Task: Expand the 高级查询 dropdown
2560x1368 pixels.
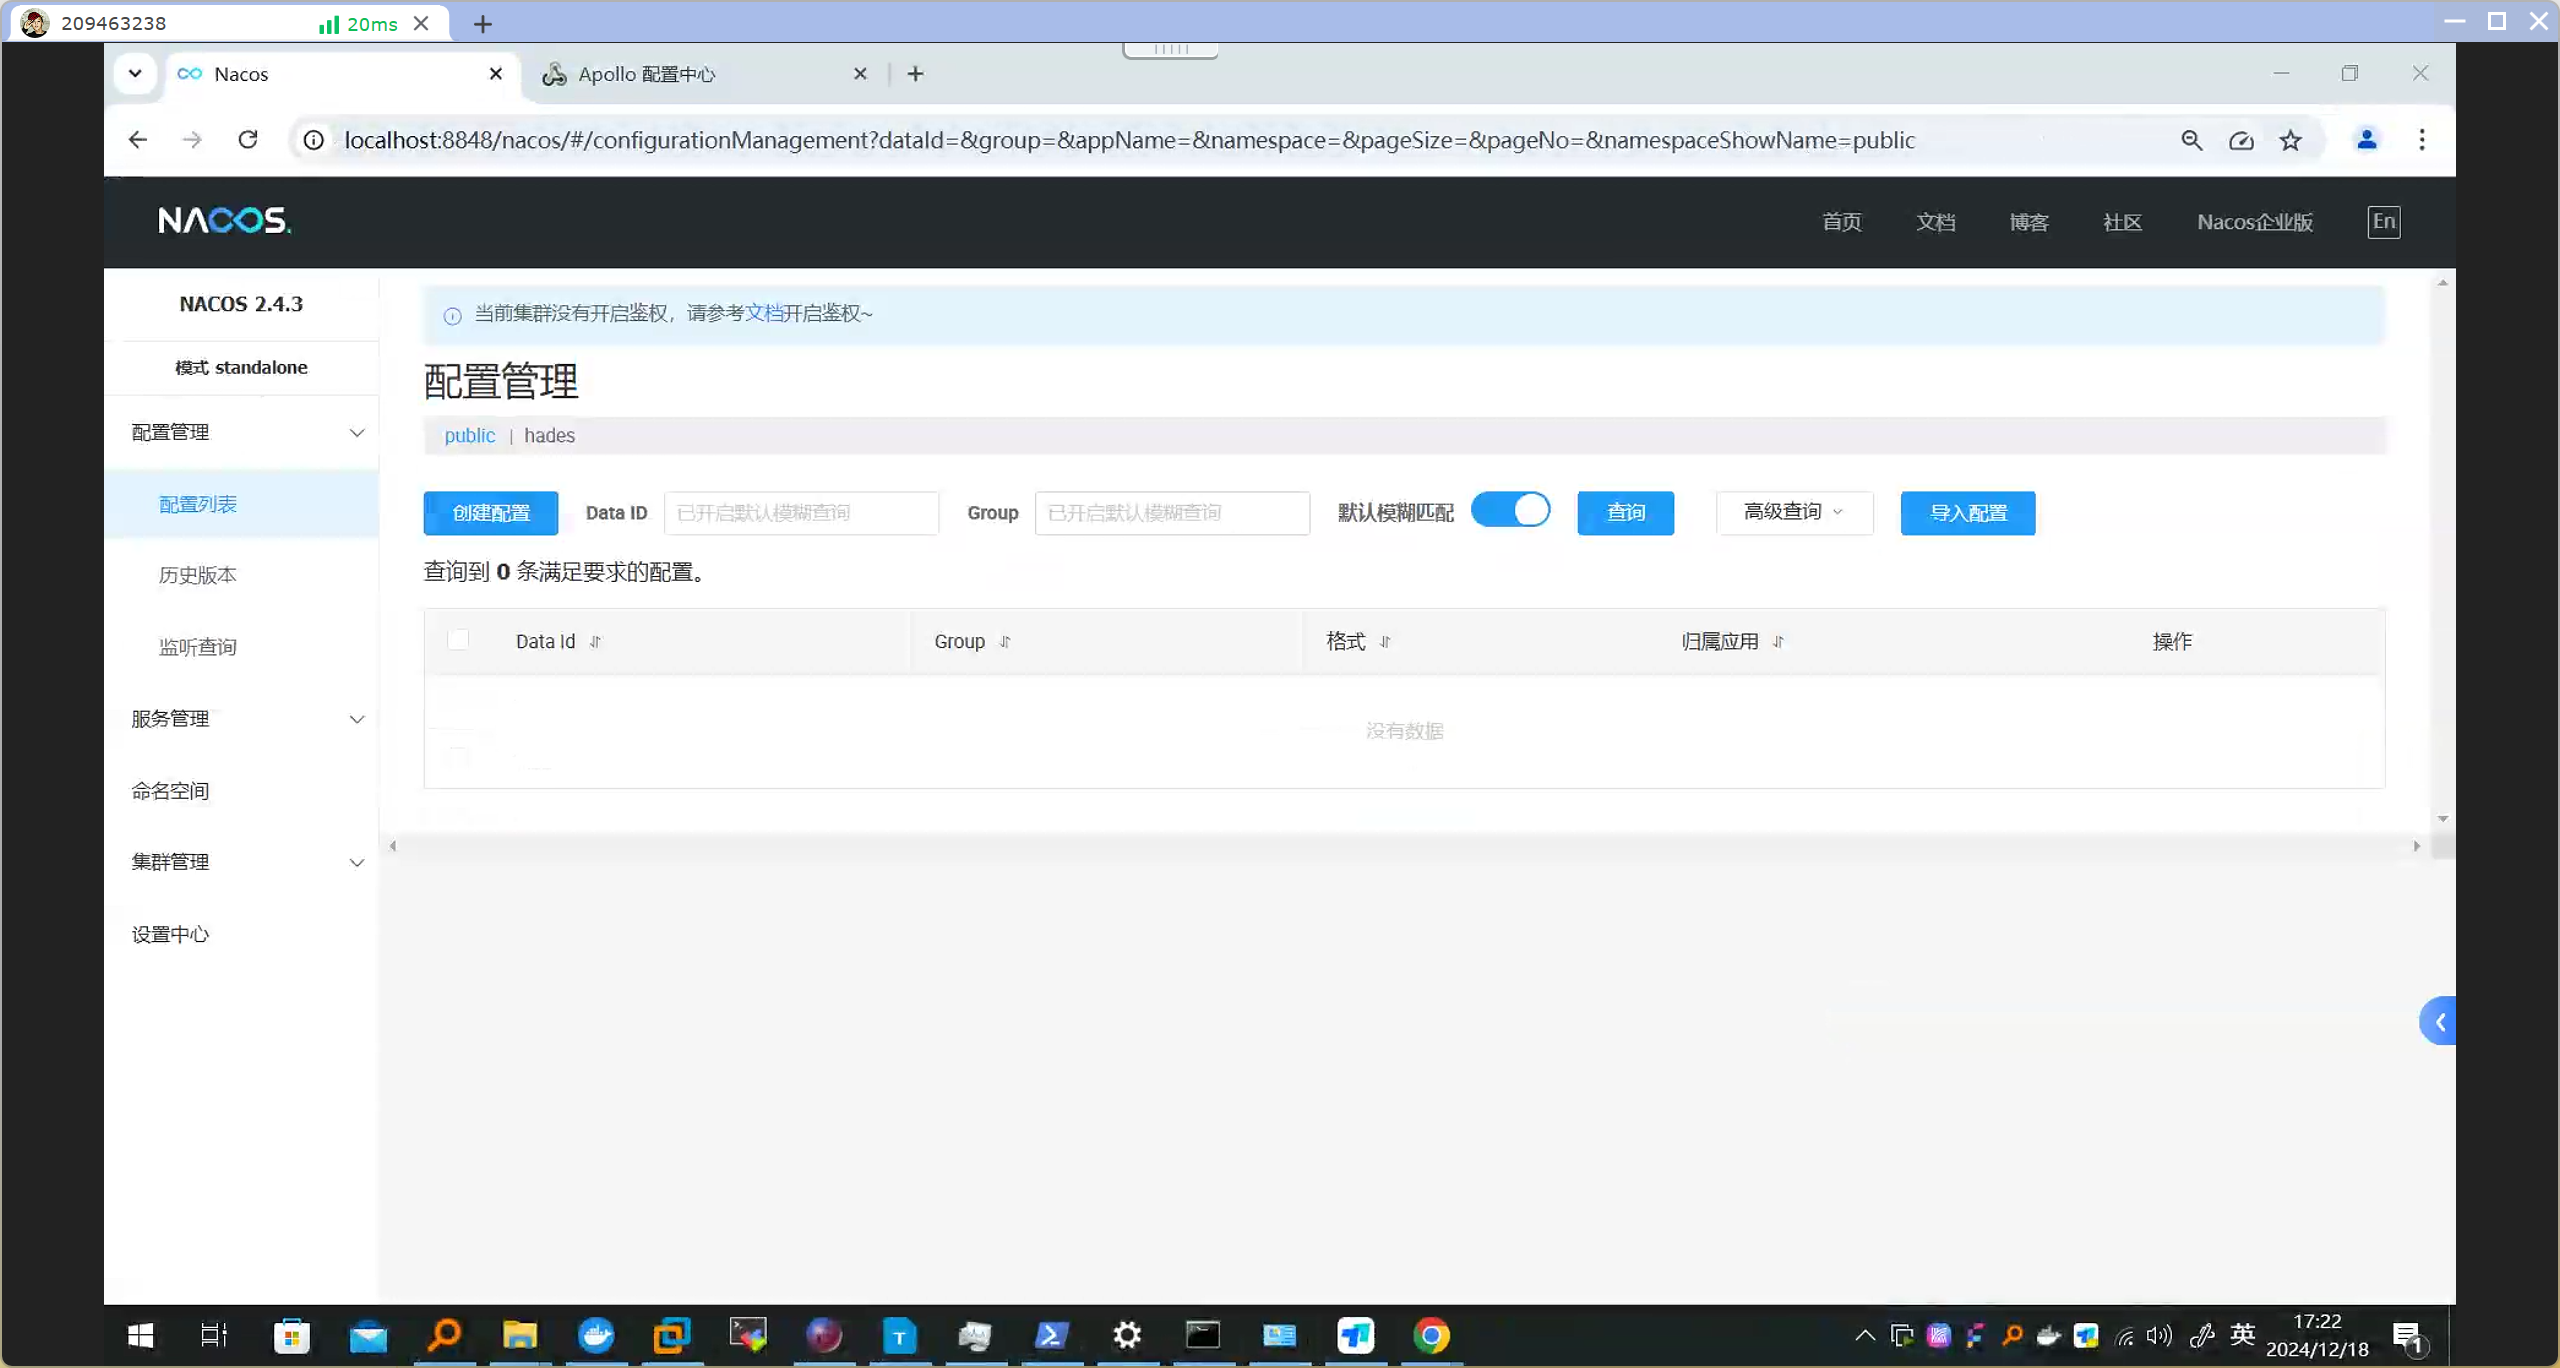Action: [1793, 512]
